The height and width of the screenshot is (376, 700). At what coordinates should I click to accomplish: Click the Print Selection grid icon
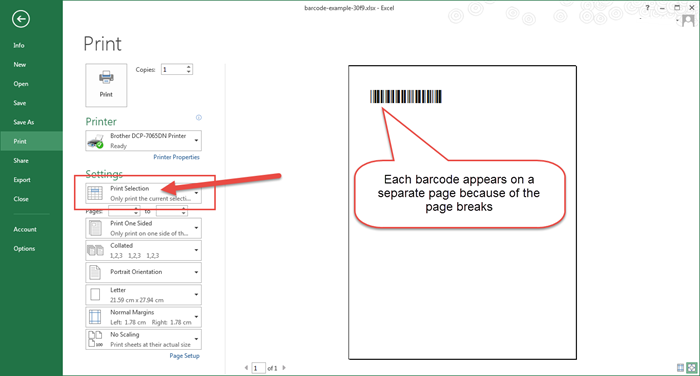point(95,193)
